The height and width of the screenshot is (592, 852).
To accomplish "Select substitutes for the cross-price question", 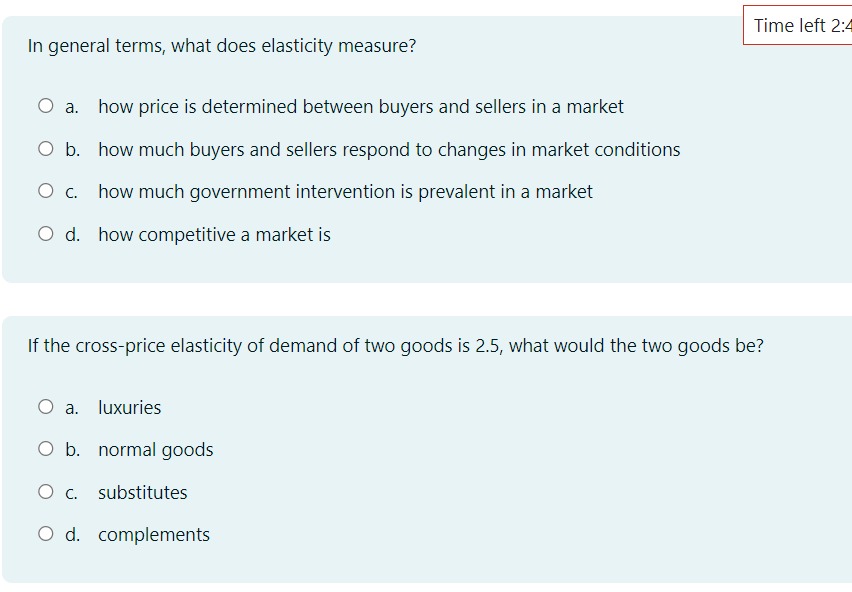I will [x=44, y=491].
